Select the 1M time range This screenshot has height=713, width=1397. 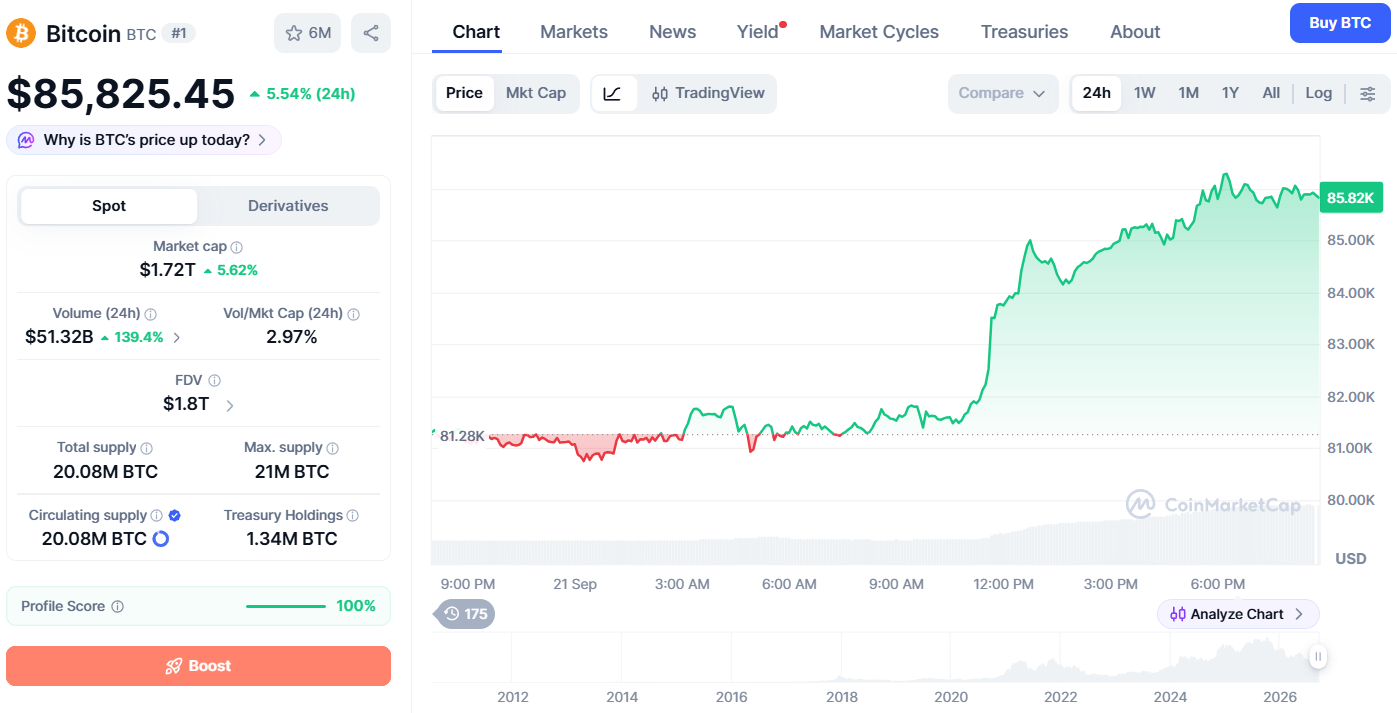[1188, 93]
